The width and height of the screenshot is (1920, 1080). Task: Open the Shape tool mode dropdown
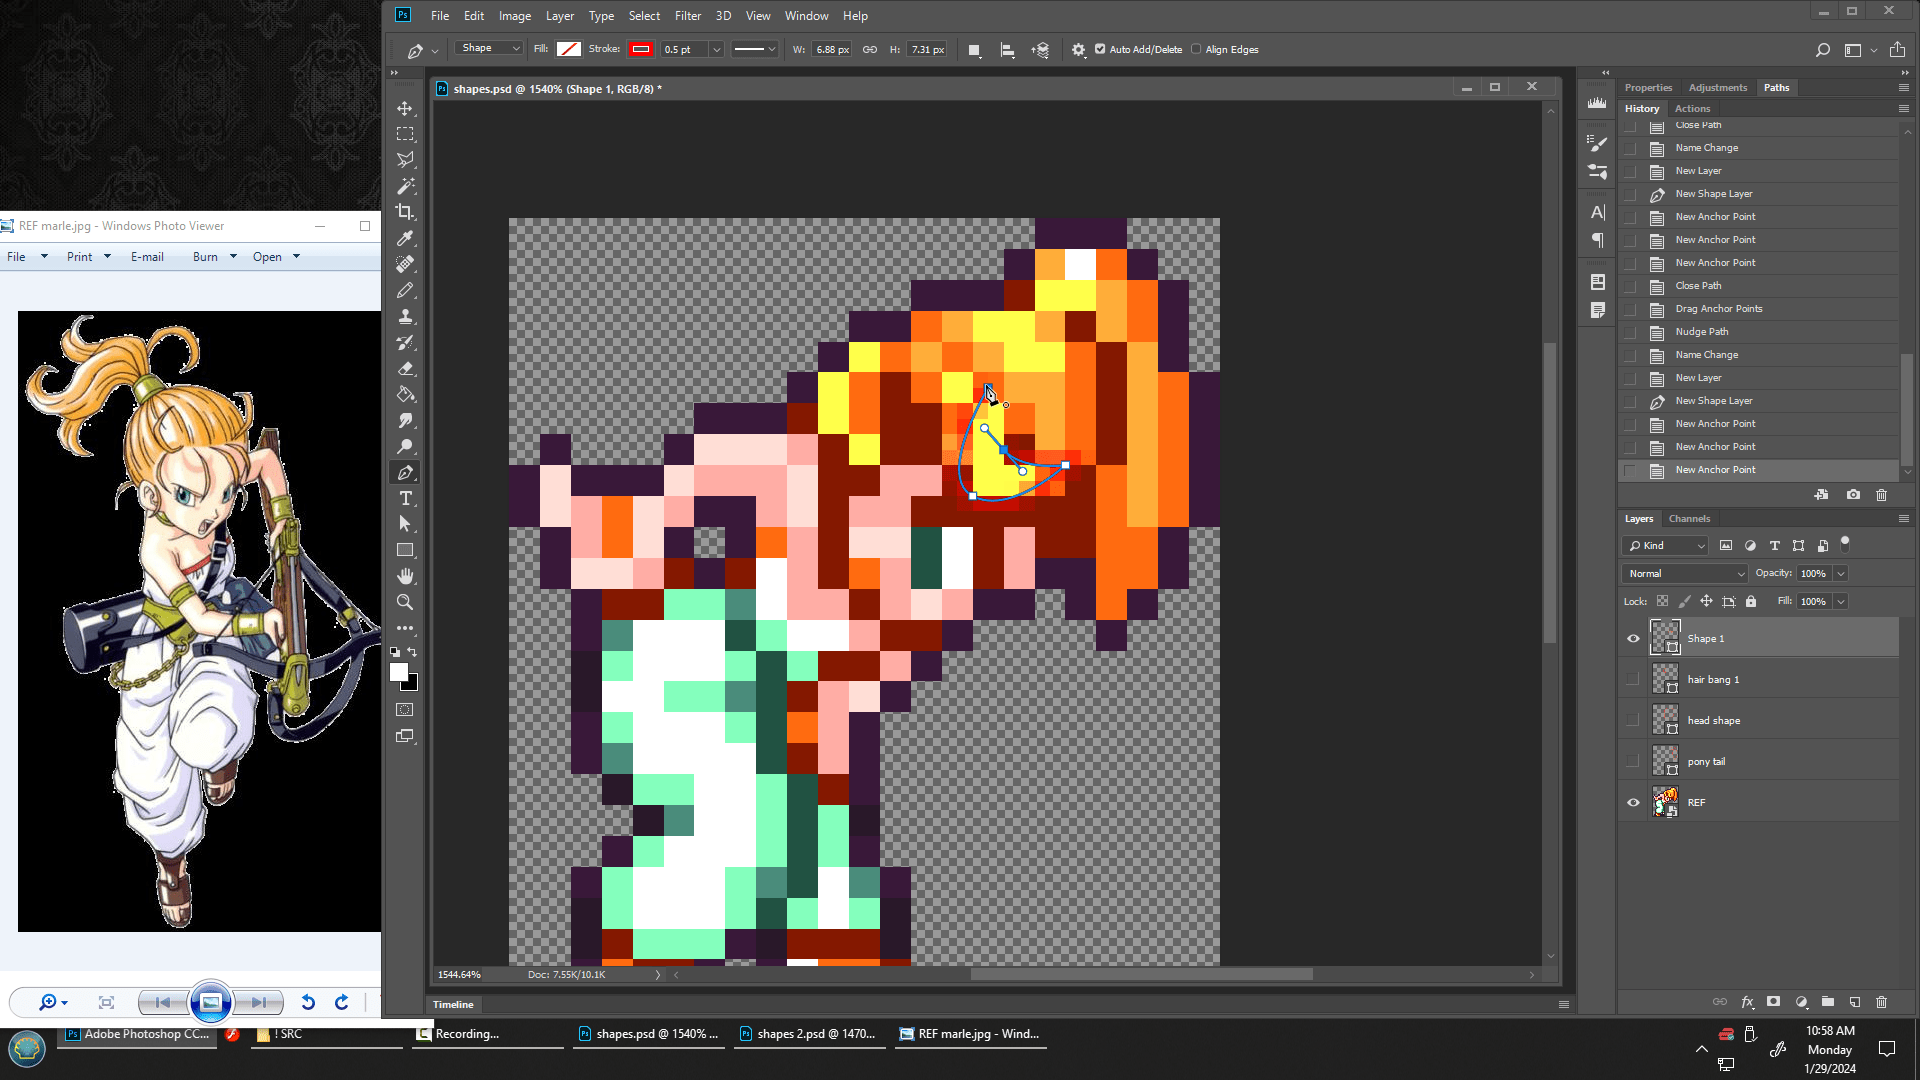tap(489, 48)
